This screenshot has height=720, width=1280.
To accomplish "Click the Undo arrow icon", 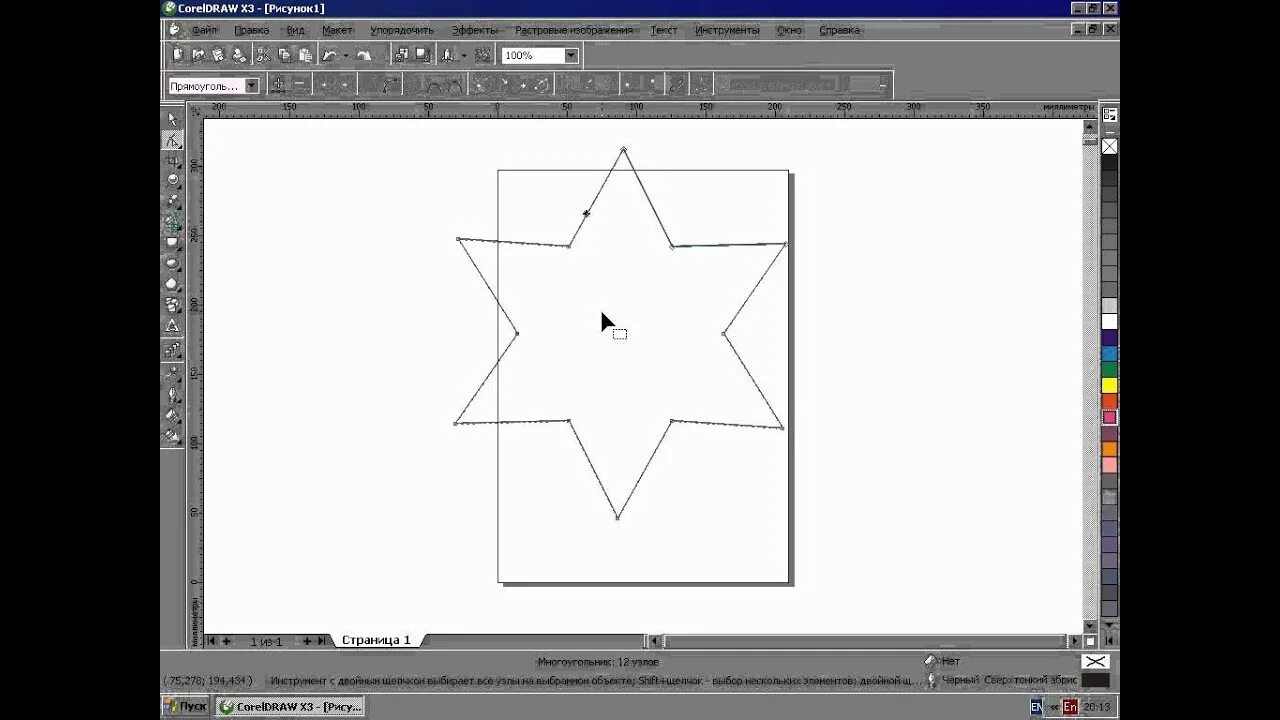I will point(329,55).
